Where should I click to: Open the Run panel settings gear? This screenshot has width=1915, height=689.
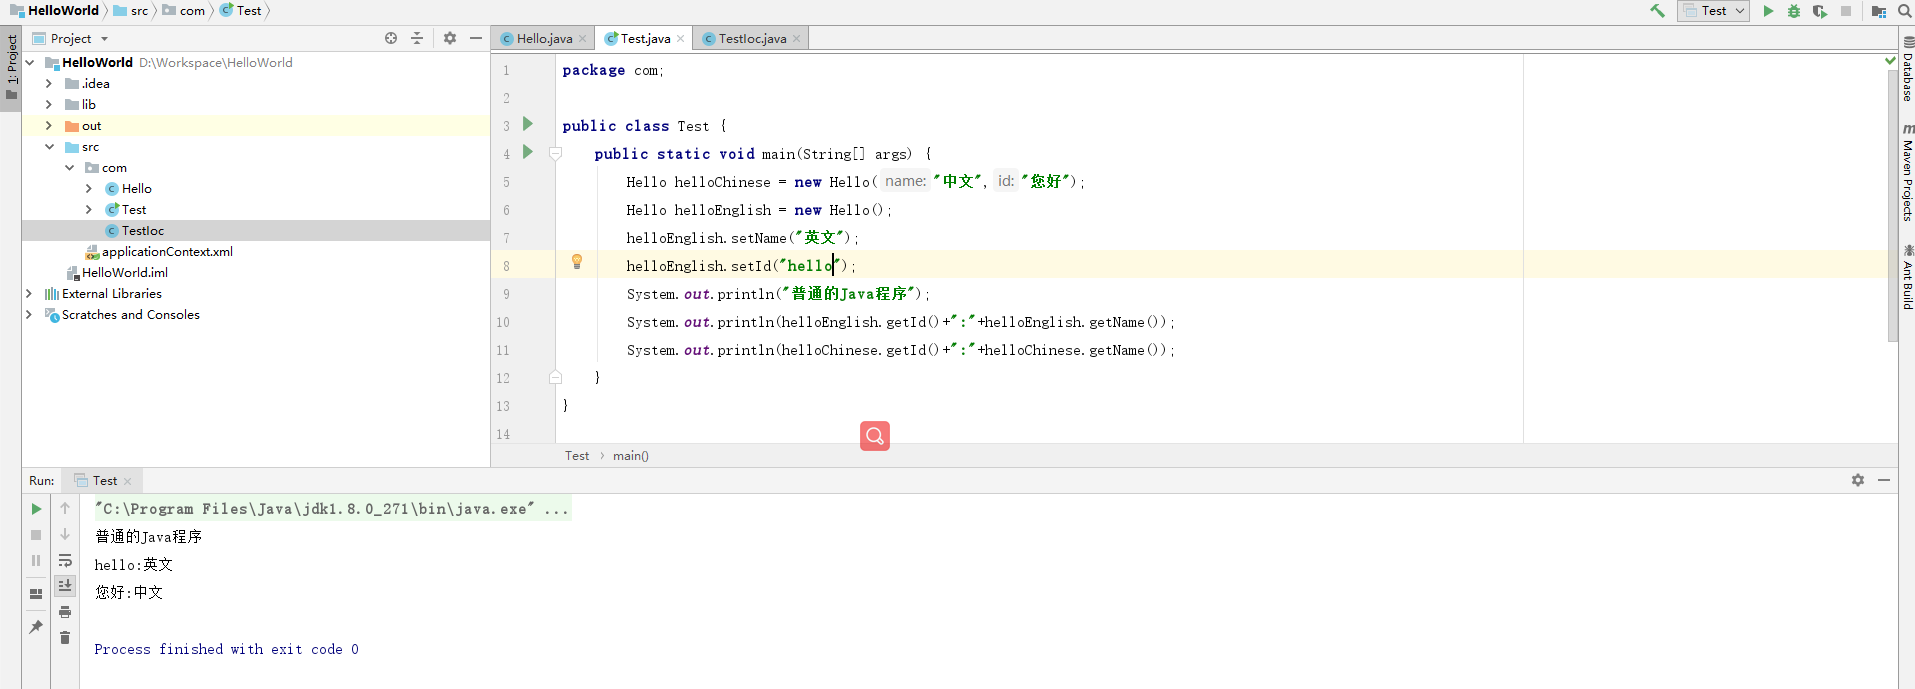pos(1858,480)
